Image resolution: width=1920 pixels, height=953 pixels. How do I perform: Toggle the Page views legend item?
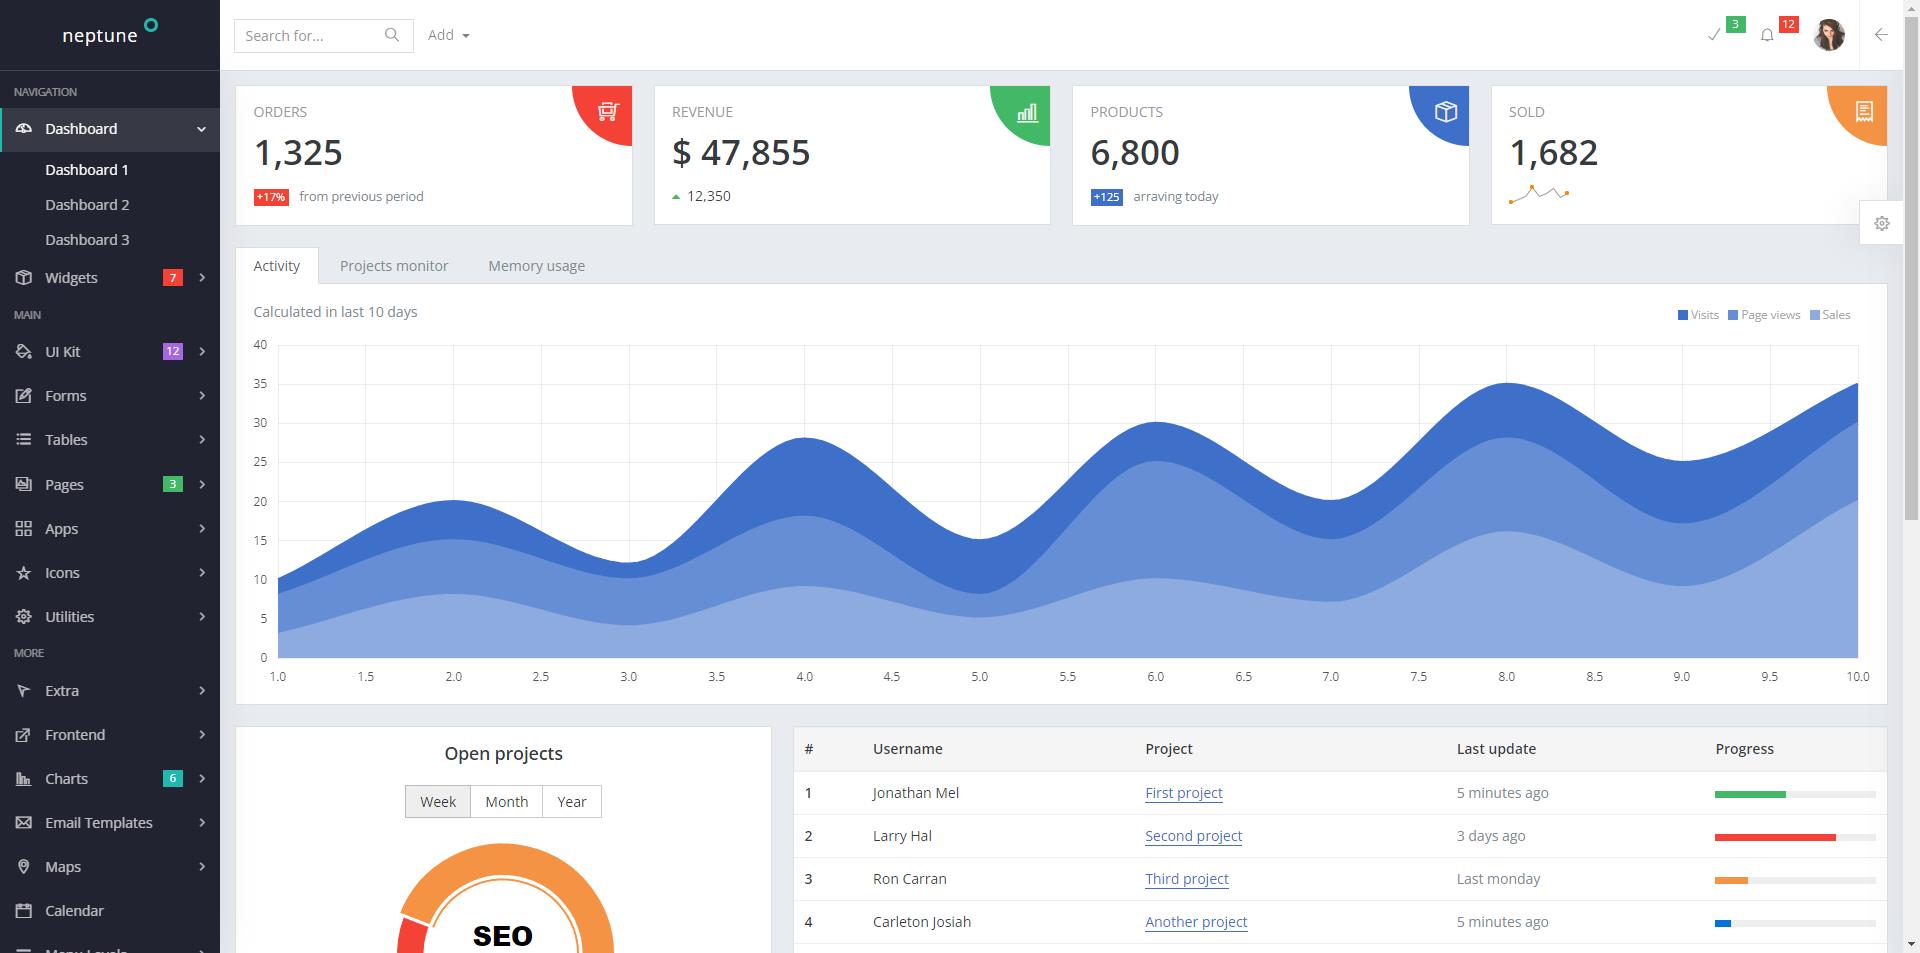pyautogui.click(x=1764, y=315)
